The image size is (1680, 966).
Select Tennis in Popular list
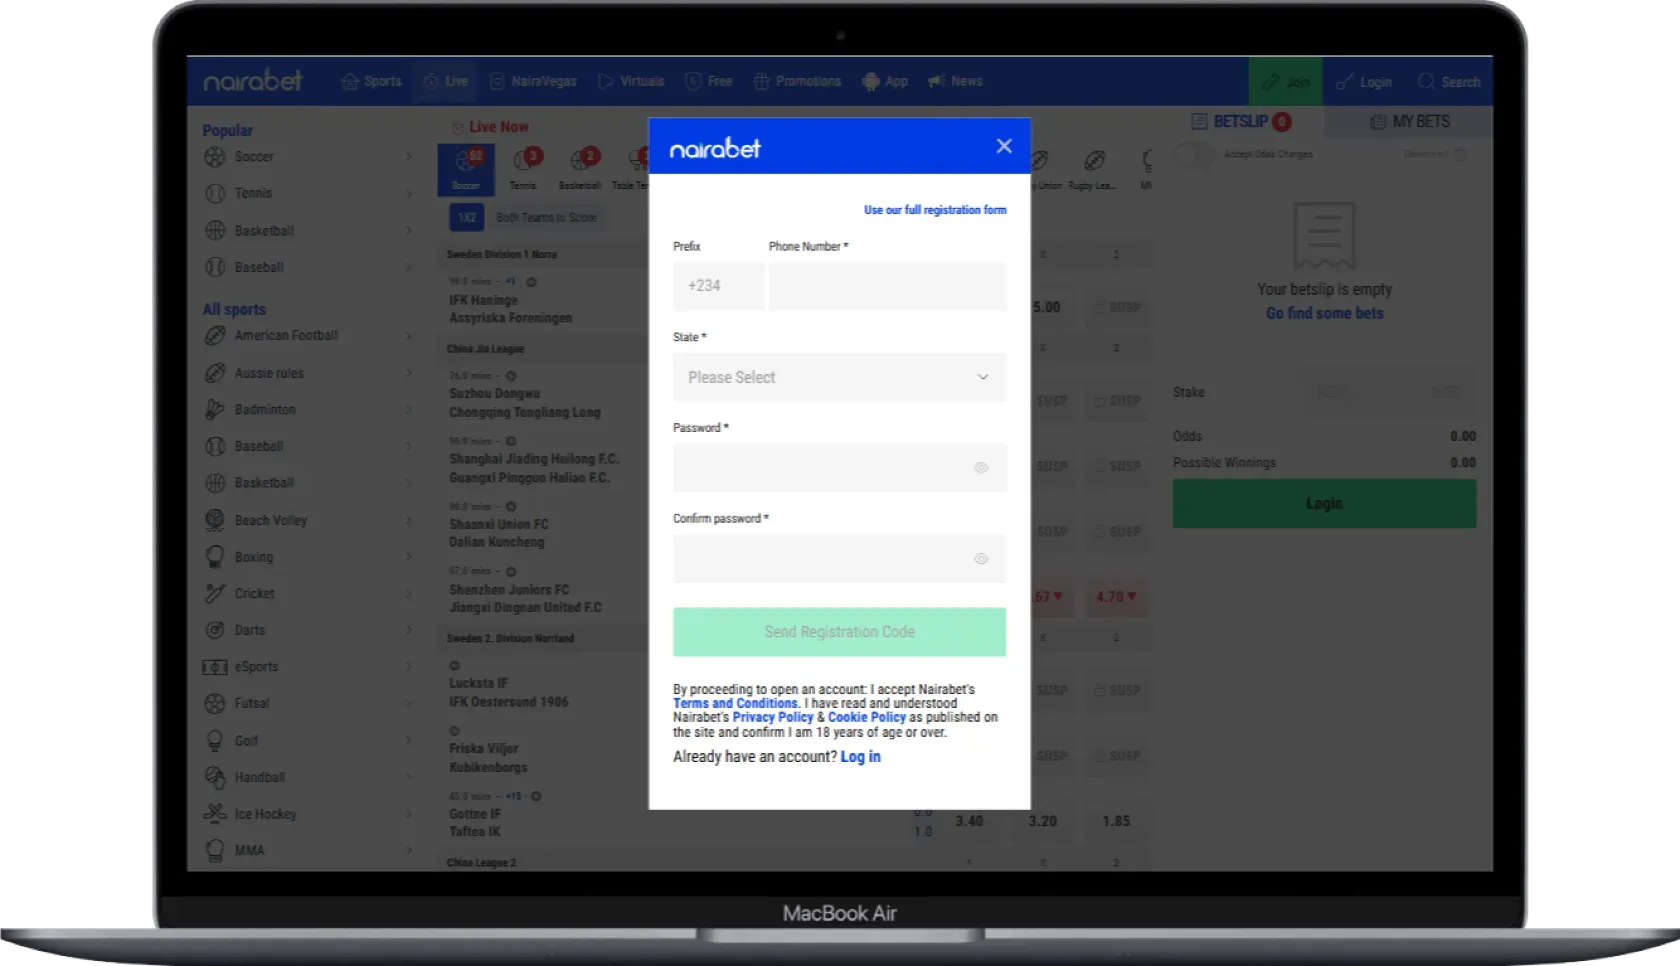(x=253, y=193)
